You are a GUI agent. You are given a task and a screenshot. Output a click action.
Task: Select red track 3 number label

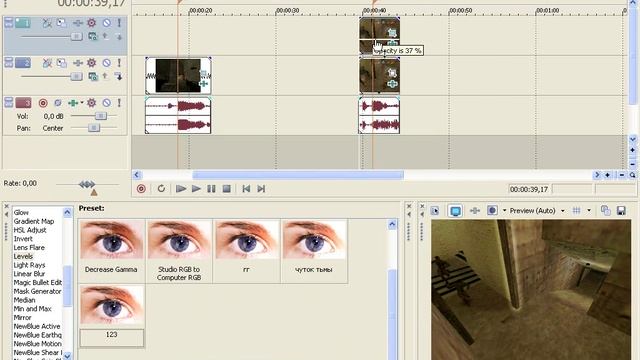[x=23, y=102]
